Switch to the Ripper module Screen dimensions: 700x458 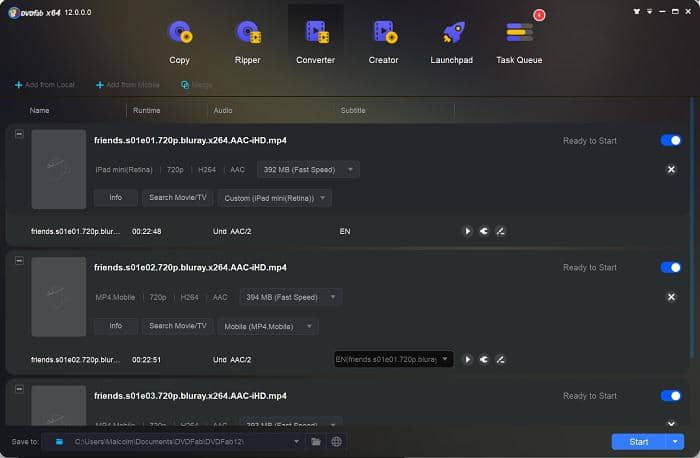[x=248, y=43]
